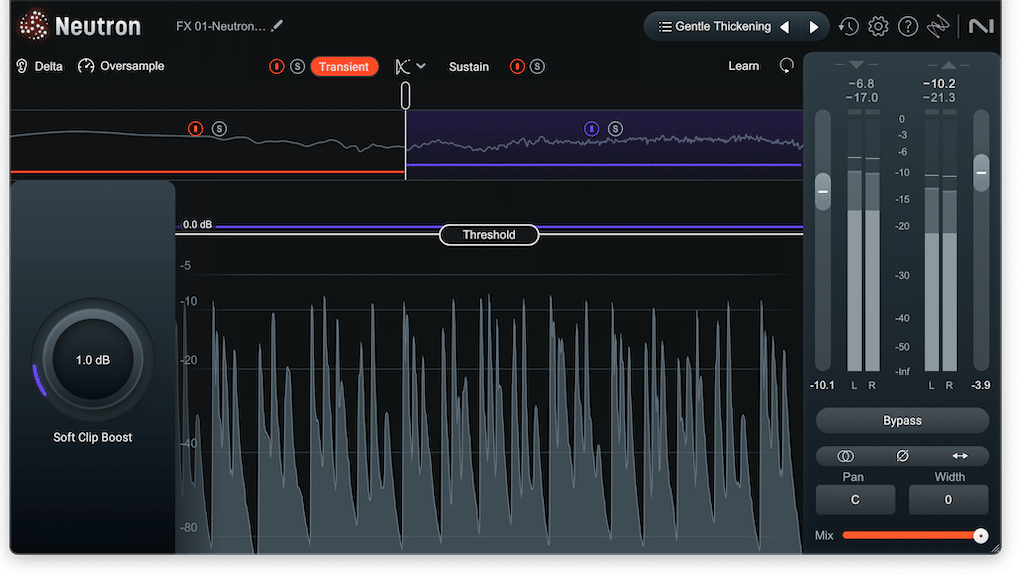The width and height of the screenshot is (1024, 581).
Task: Open the undo history clock icon
Action: (848, 27)
